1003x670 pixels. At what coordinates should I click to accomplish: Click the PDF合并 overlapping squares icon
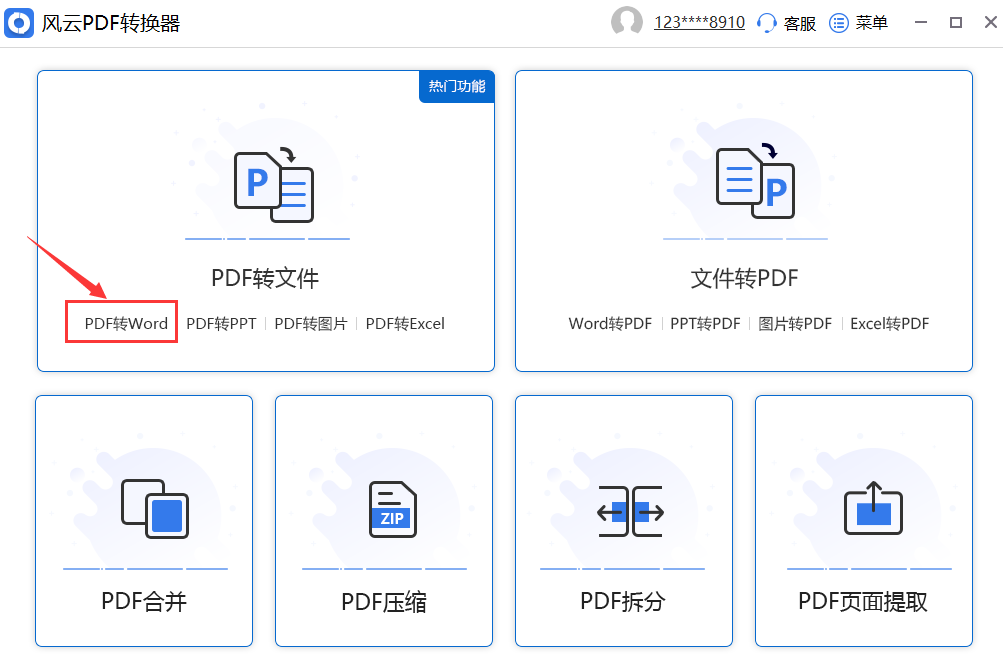click(155, 509)
